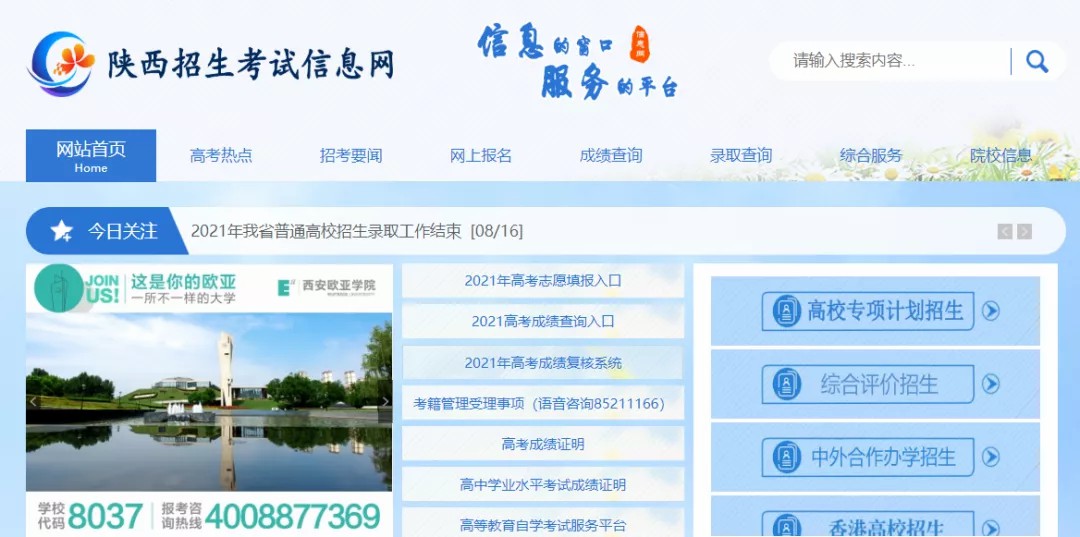The width and height of the screenshot is (1080, 537).
Task: Open the 2021高考成绩查询入口 link
Action: point(543,322)
